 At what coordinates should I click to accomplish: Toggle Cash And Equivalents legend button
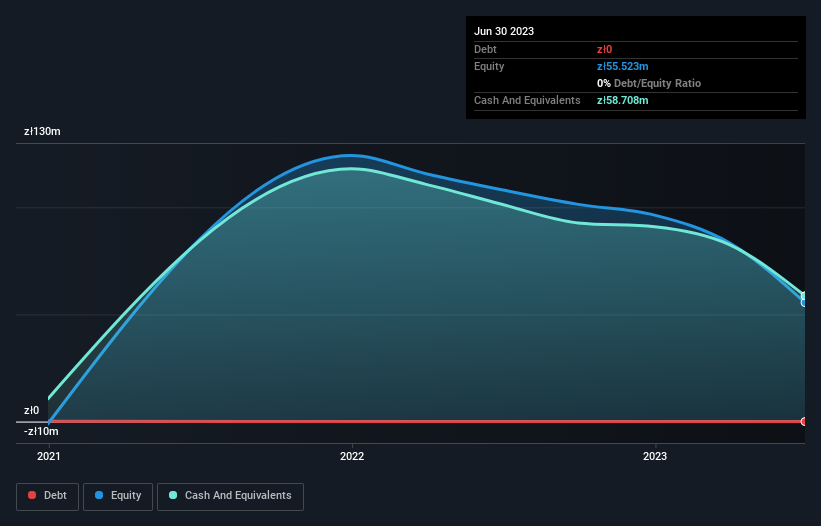pos(230,496)
